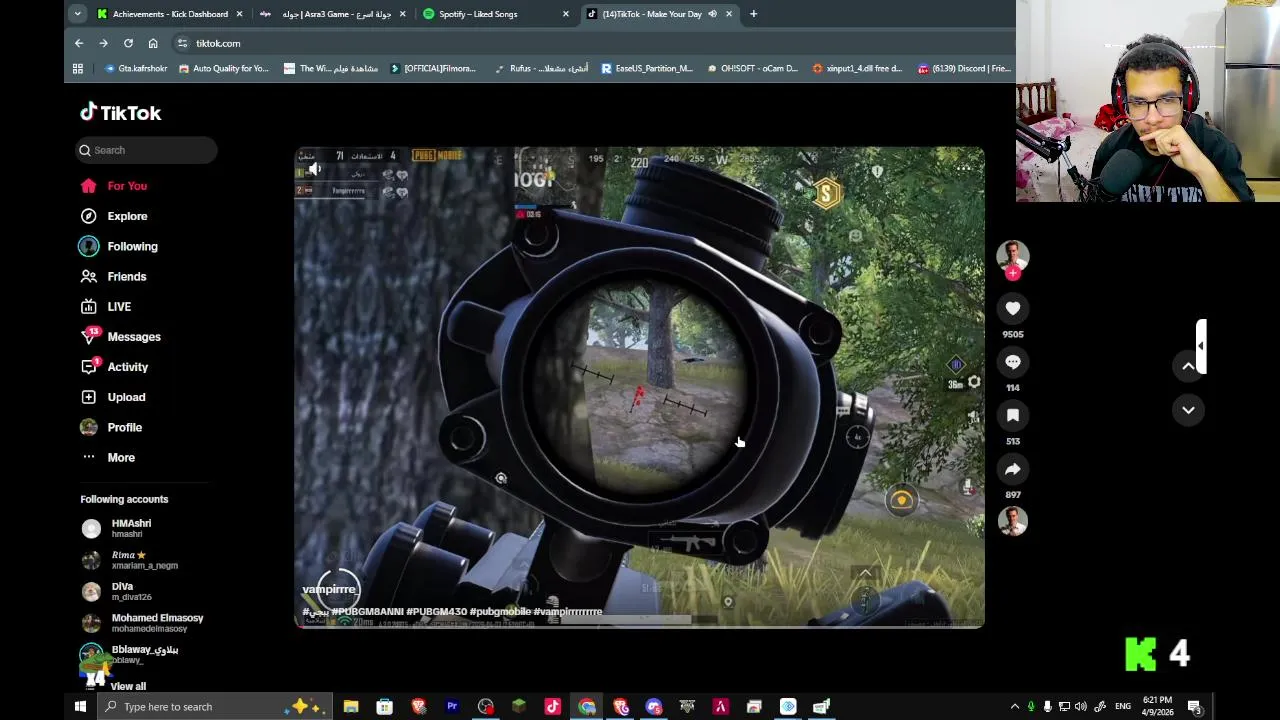Go back in the browser
1280x720 pixels.
(x=79, y=43)
